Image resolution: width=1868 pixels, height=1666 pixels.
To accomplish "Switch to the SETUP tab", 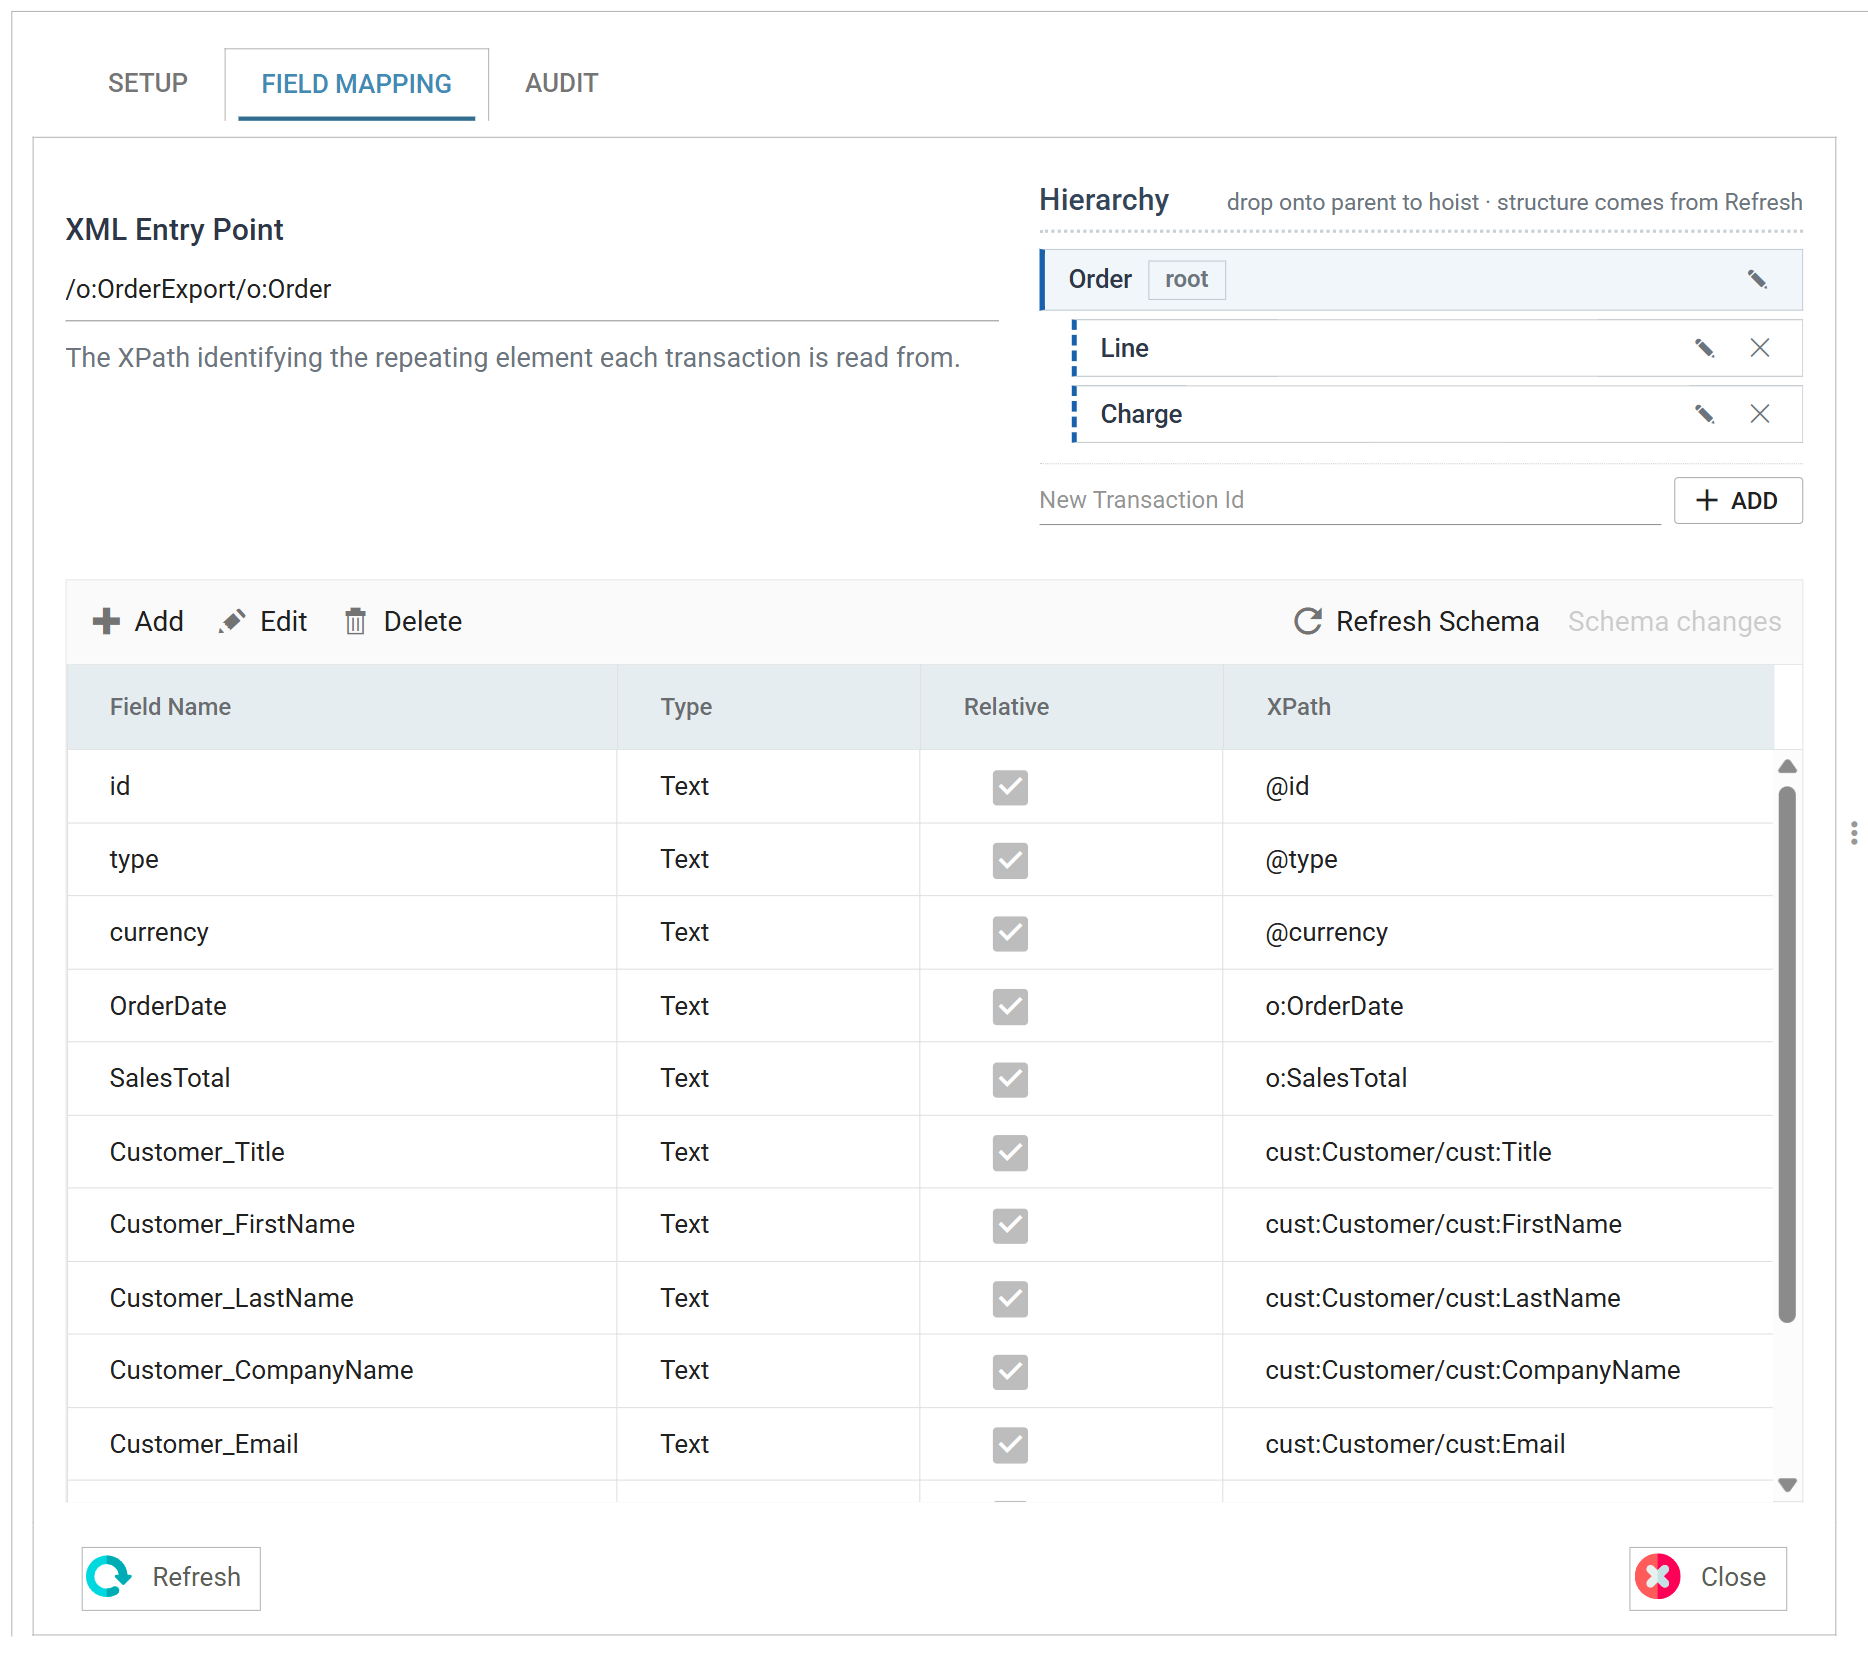I will 148,83.
